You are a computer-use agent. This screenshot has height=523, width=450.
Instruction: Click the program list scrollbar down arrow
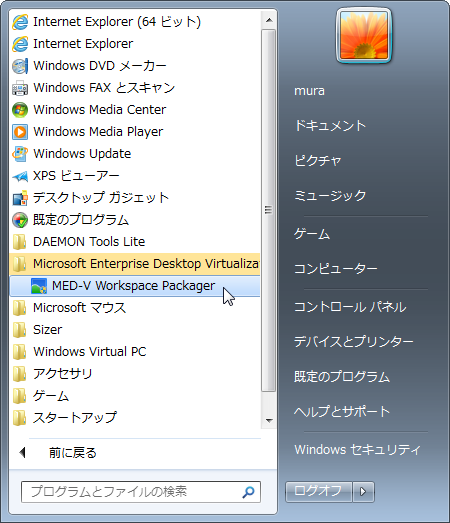pos(269,420)
